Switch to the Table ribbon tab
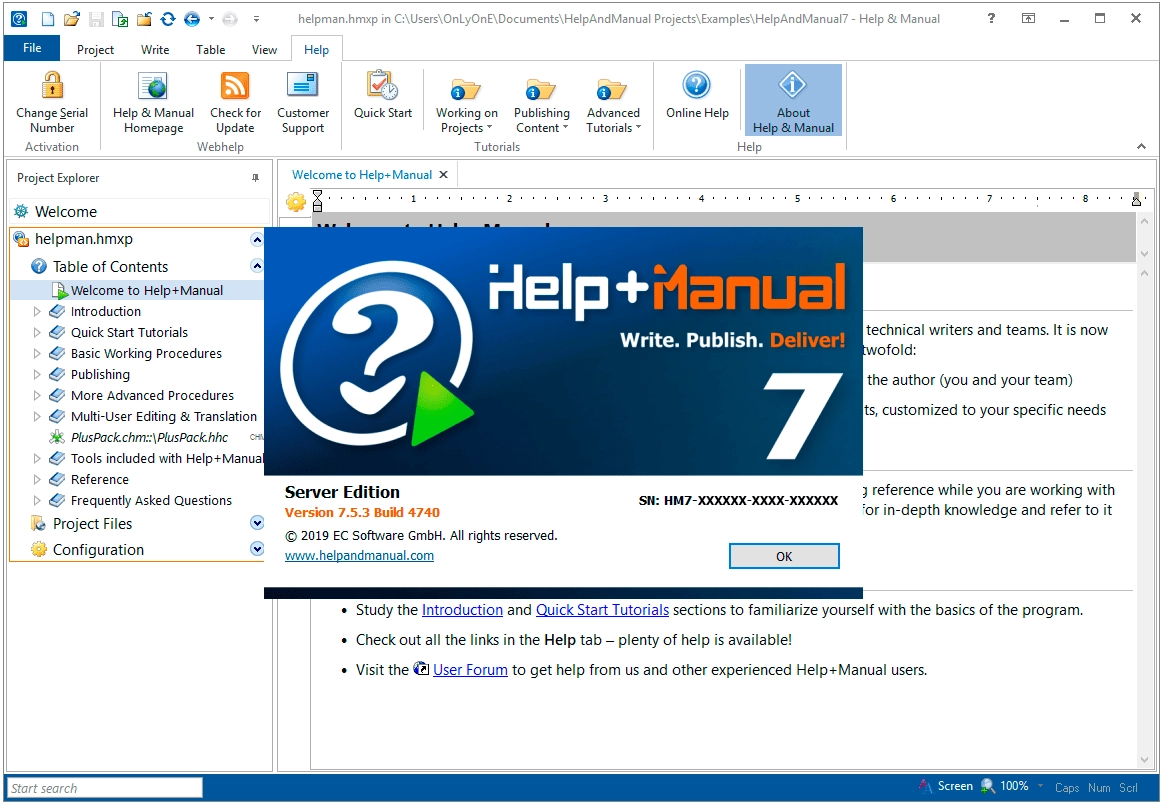The width and height of the screenshot is (1162, 803). pyautogui.click(x=210, y=50)
